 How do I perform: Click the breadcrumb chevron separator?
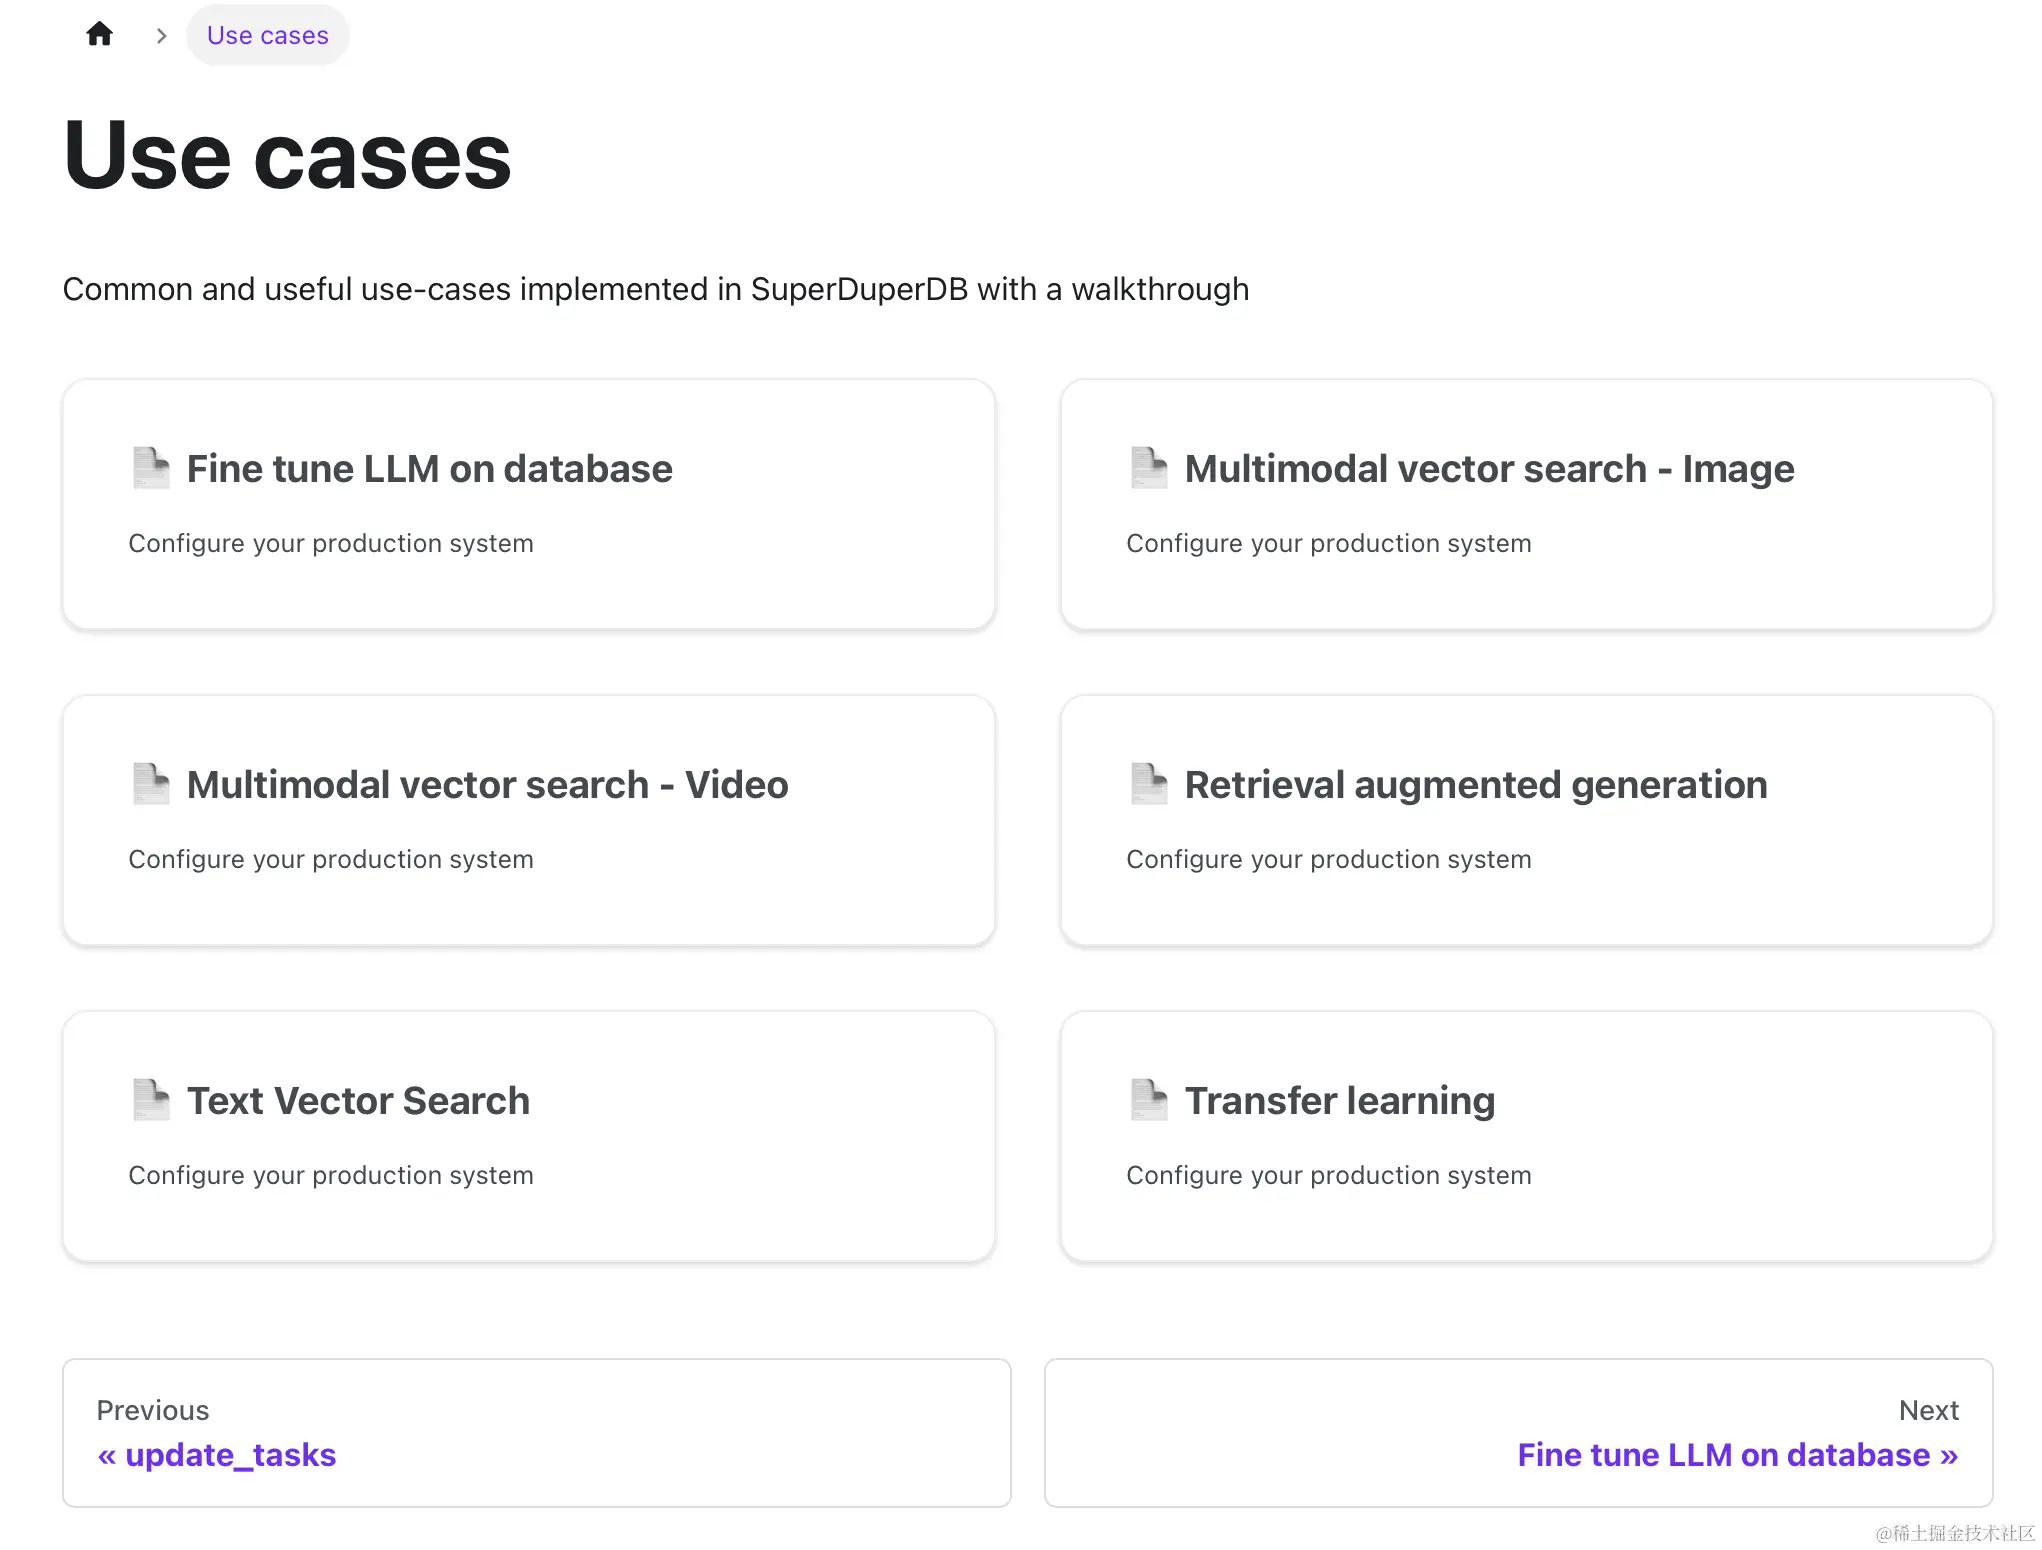pos(161,36)
